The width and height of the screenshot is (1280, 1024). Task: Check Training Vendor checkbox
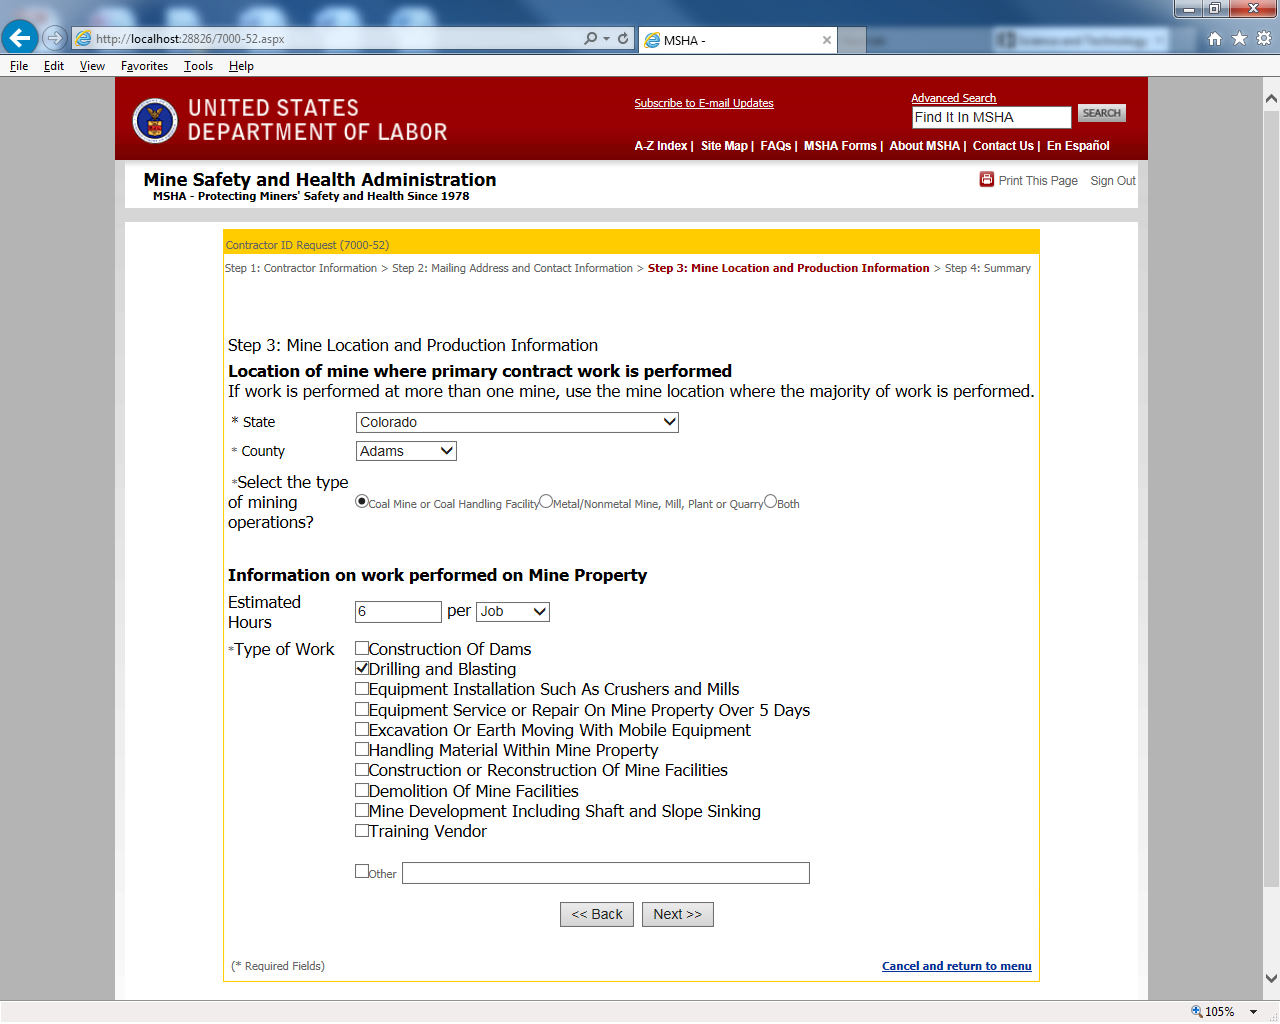[362, 830]
